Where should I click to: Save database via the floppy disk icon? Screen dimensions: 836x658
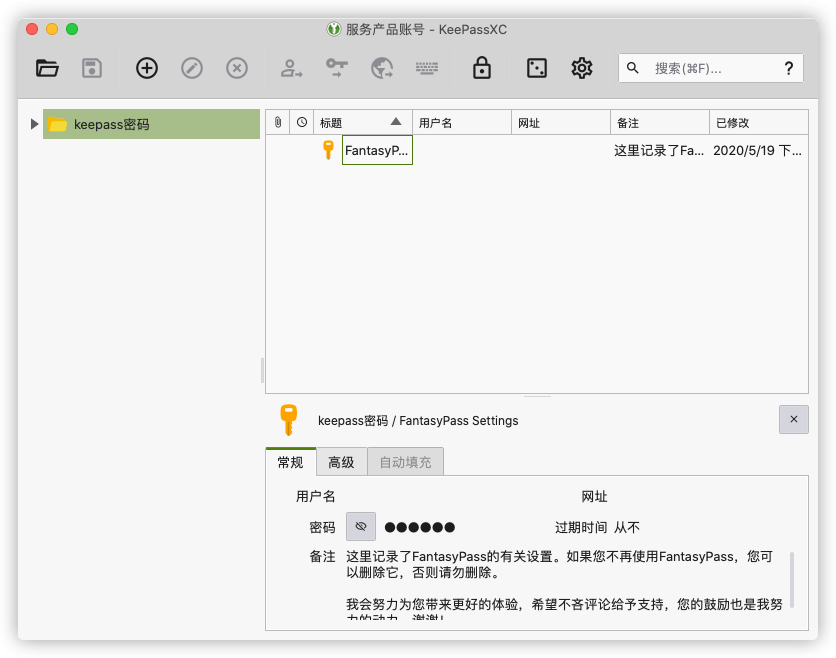[92, 68]
